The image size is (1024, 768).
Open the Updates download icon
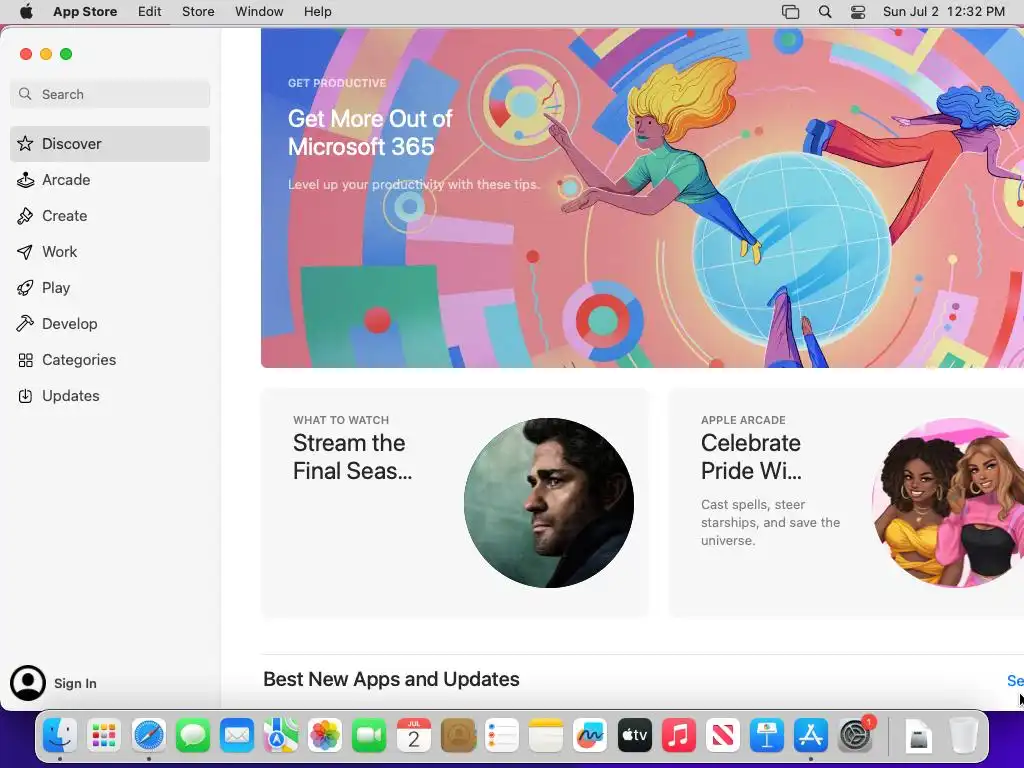pyautogui.click(x=25, y=396)
